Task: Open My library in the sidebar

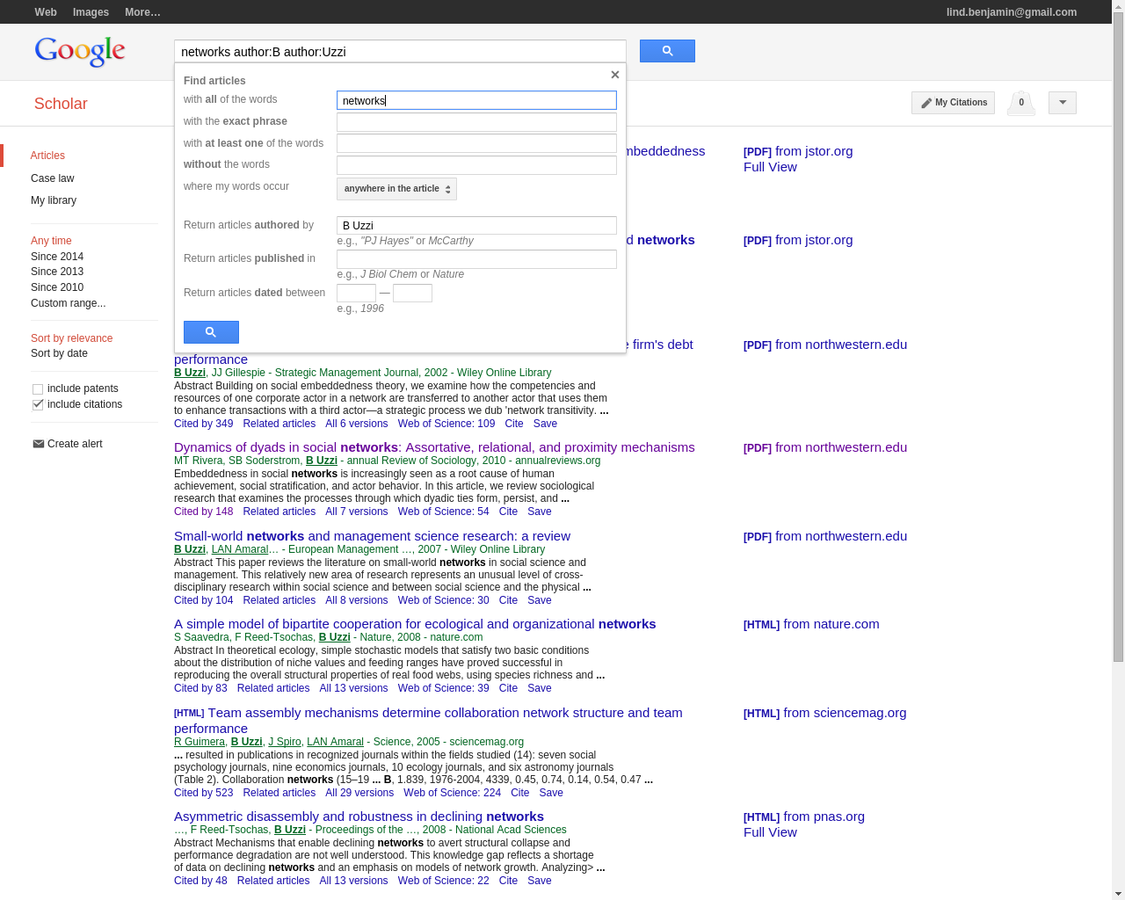Action: (x=53, y=200)
